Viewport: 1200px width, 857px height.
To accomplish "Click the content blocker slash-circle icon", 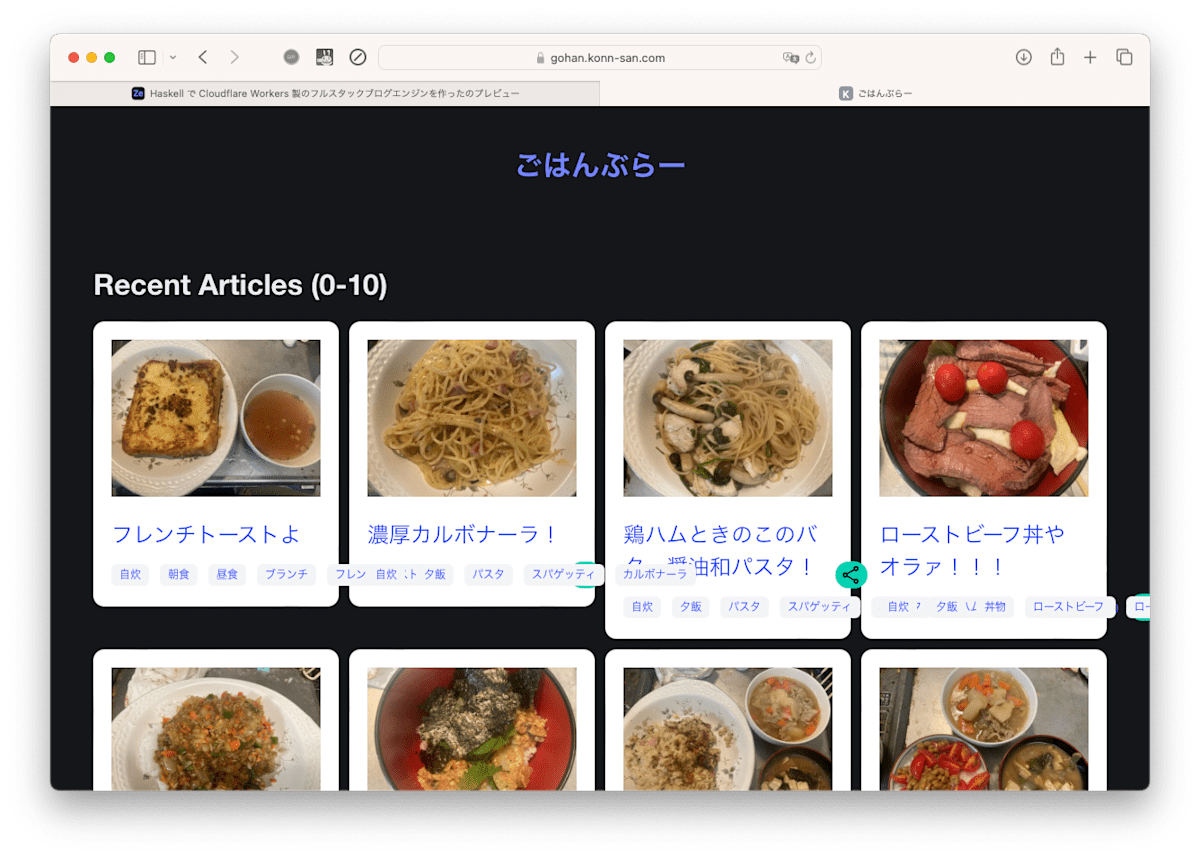I will coord(358,58).
